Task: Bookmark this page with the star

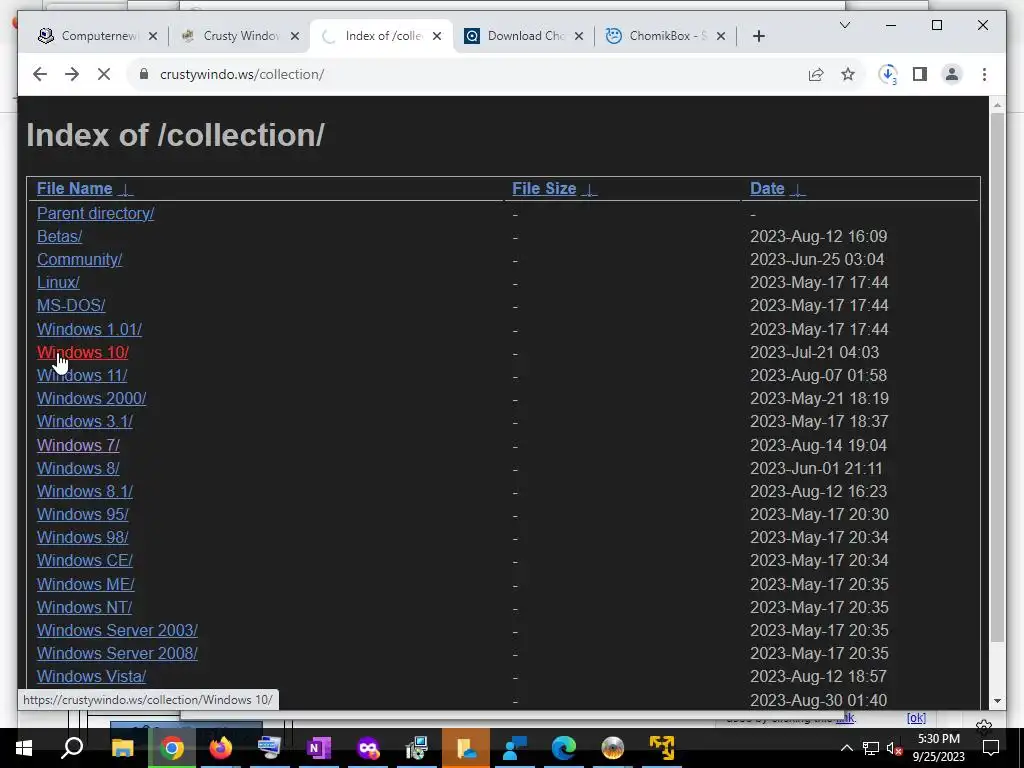Action: 848,74
